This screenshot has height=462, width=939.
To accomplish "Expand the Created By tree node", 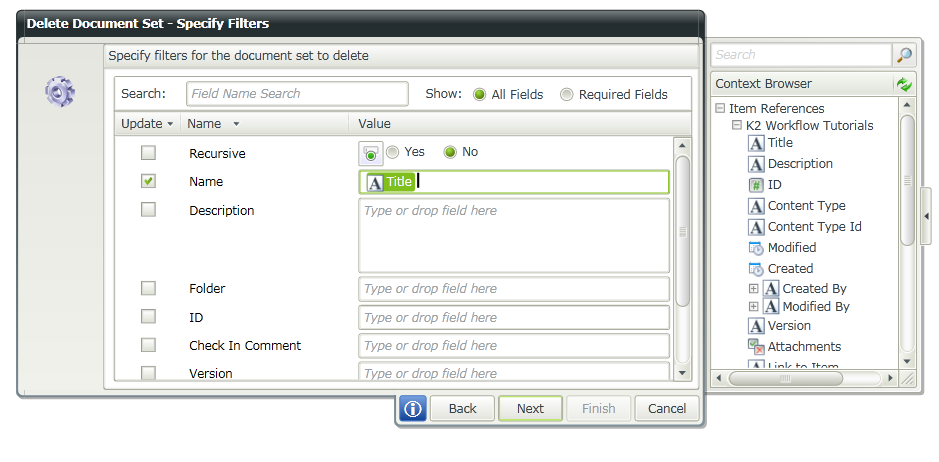I will (x=754, y=289).
